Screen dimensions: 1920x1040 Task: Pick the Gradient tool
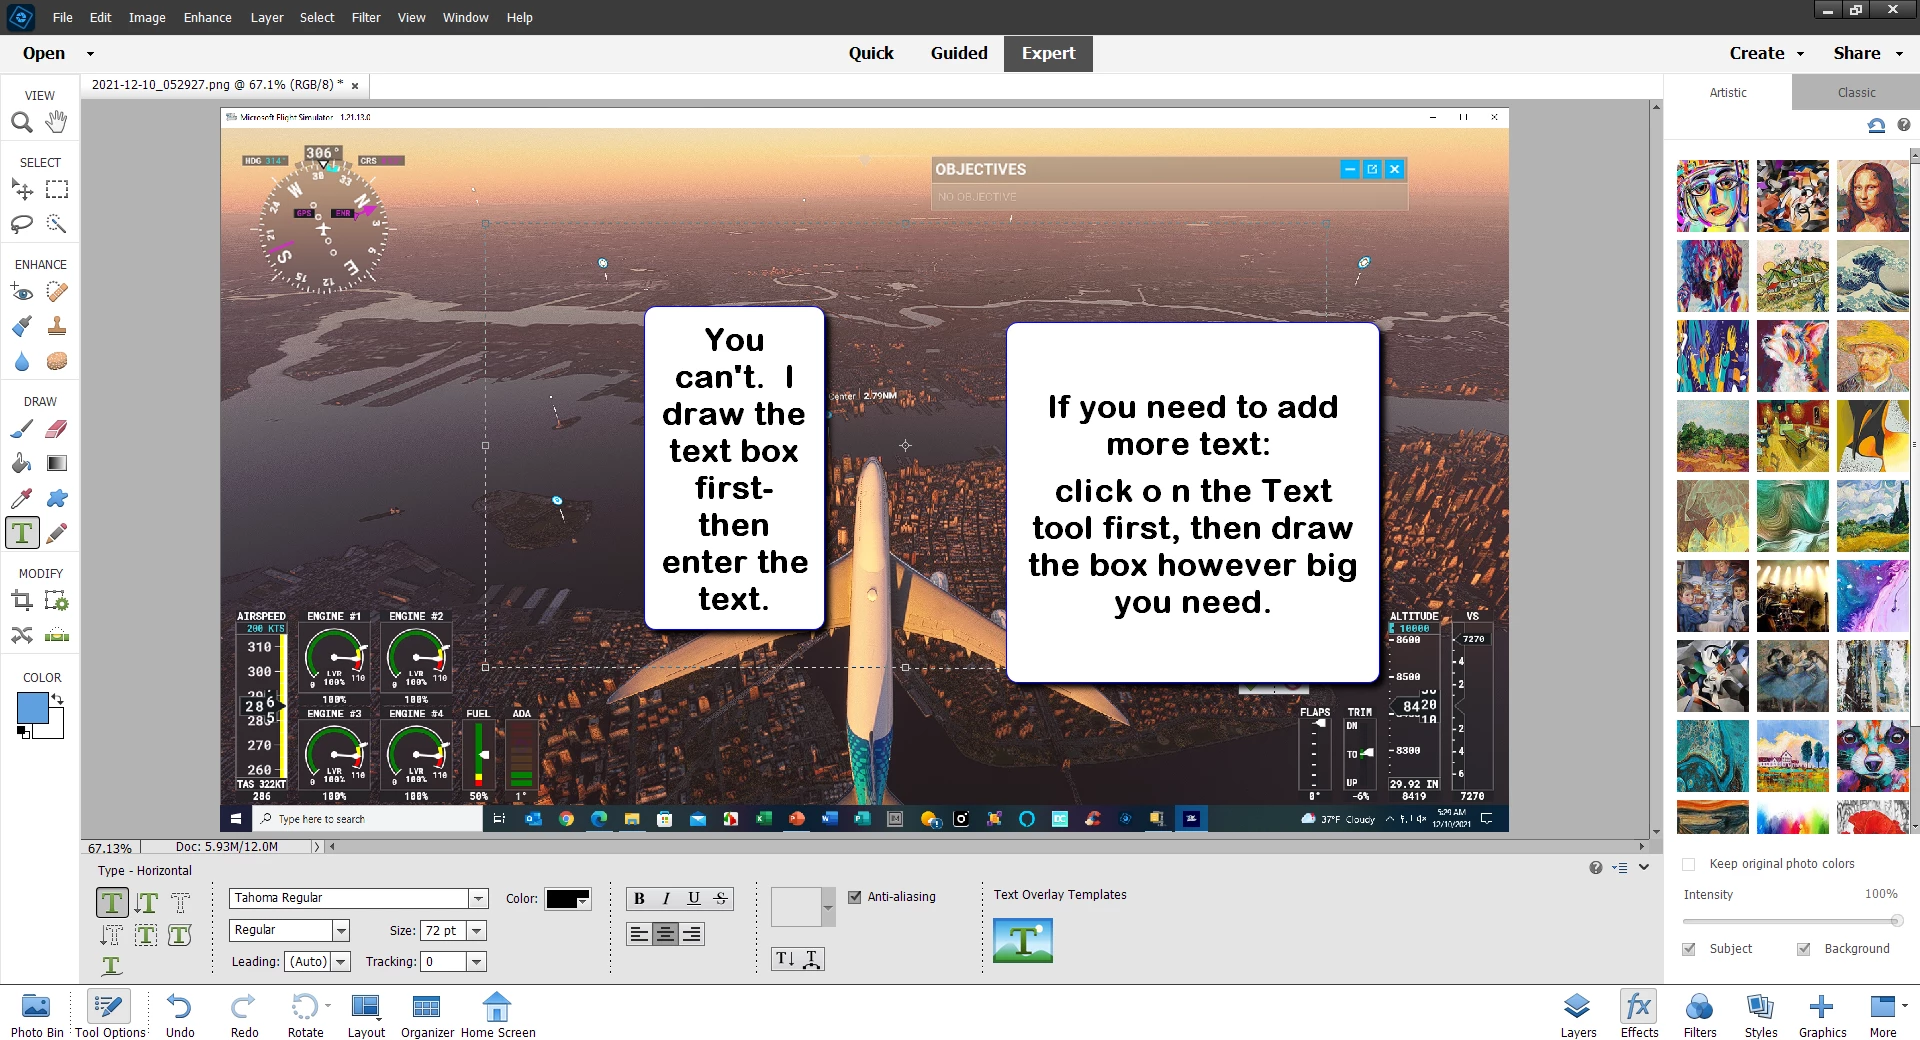click(57, 463)
